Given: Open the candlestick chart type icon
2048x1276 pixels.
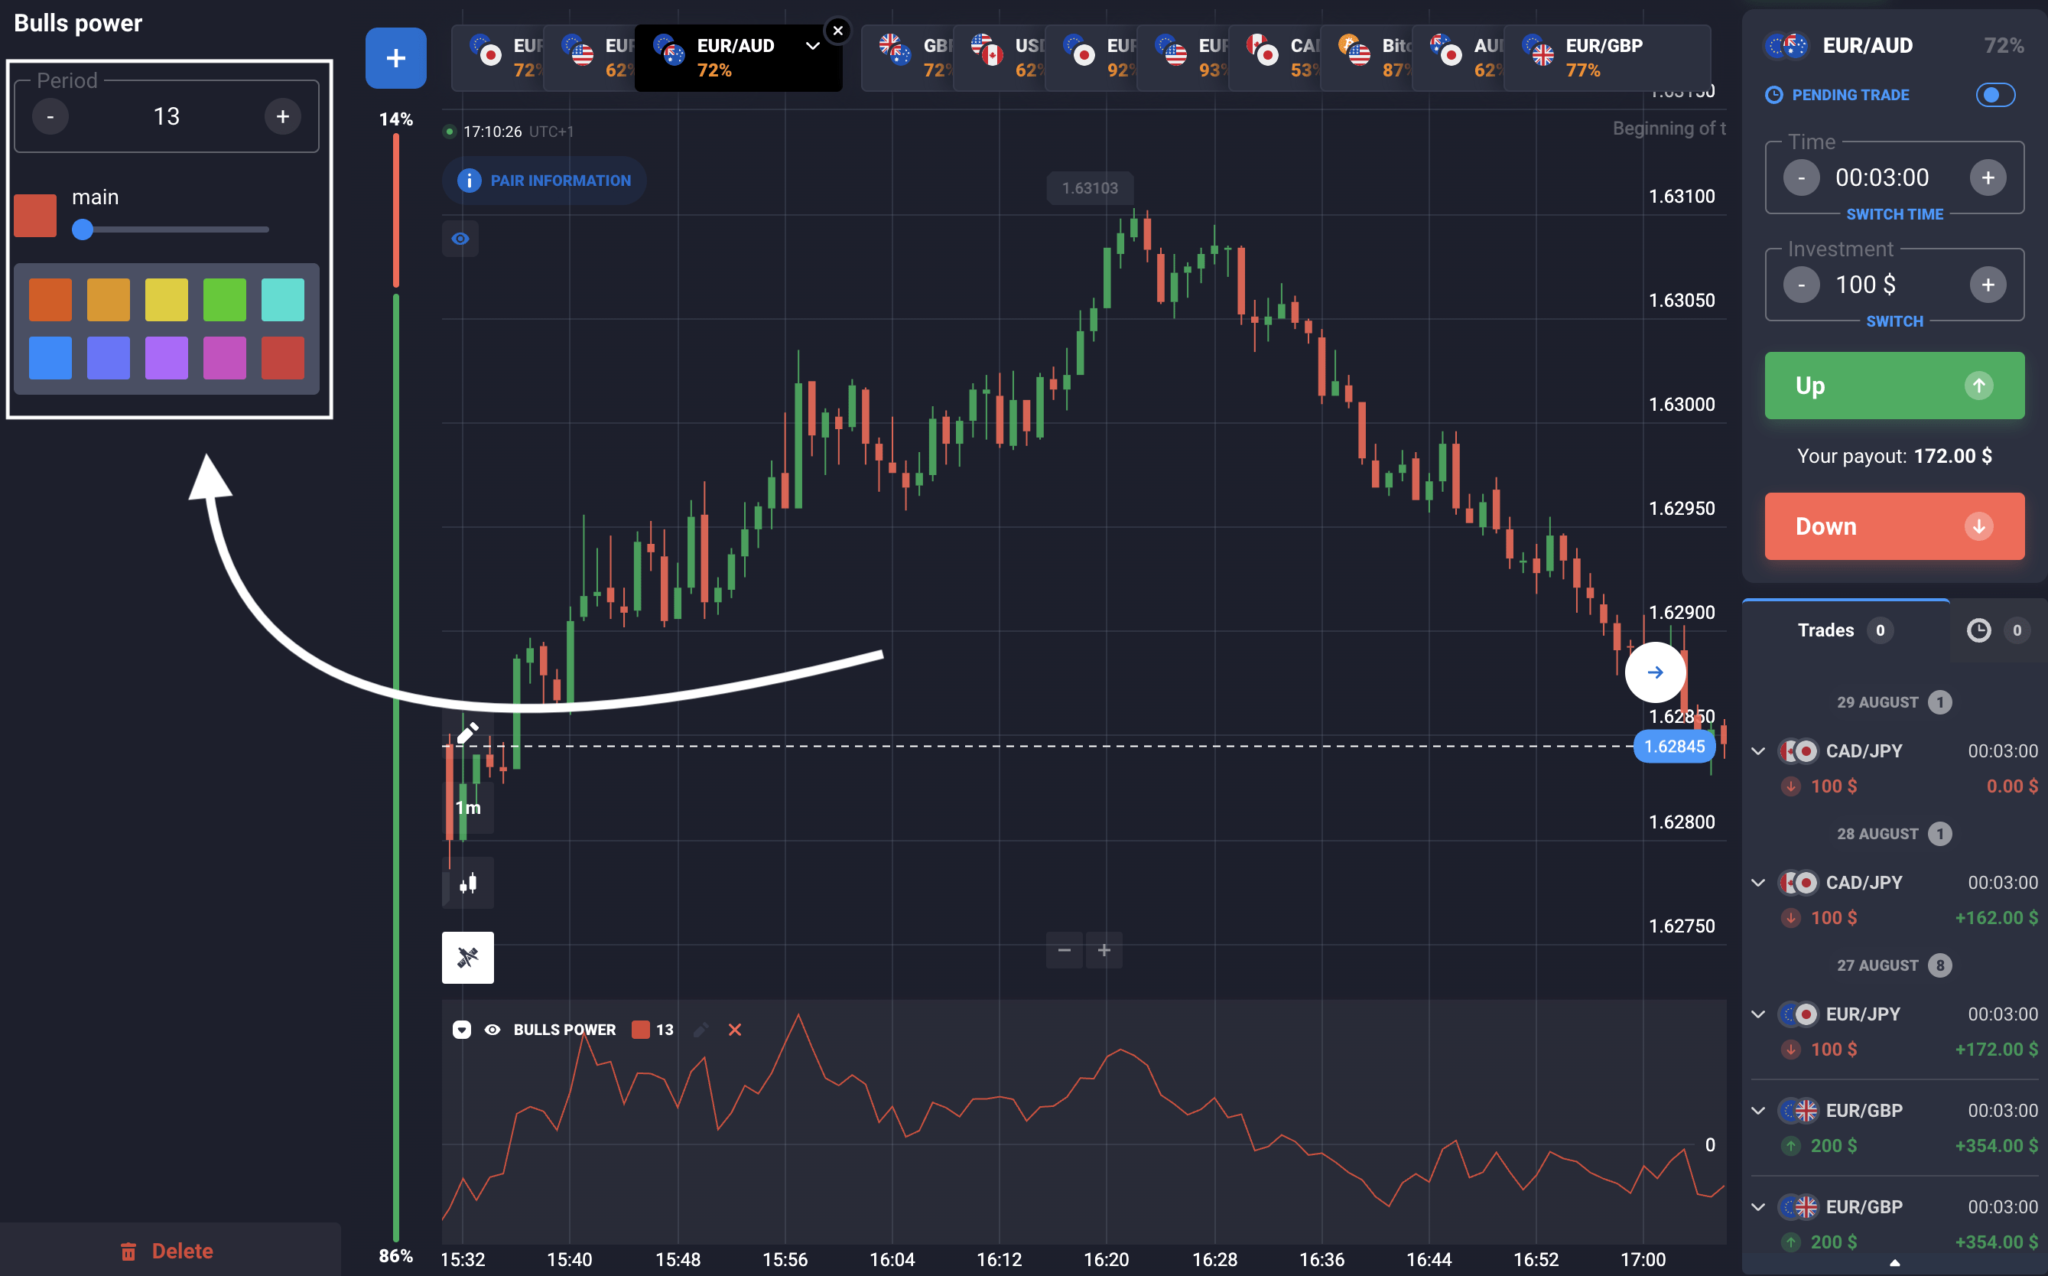Looking at the screenshot, I should coord(468,883).
